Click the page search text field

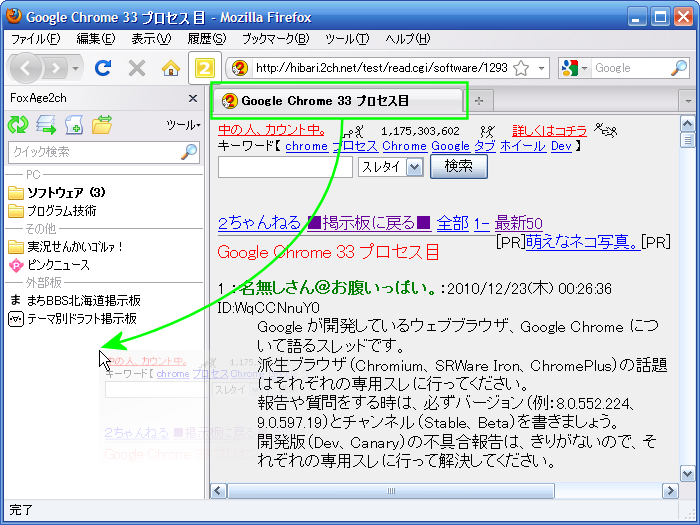click(285, 167)
